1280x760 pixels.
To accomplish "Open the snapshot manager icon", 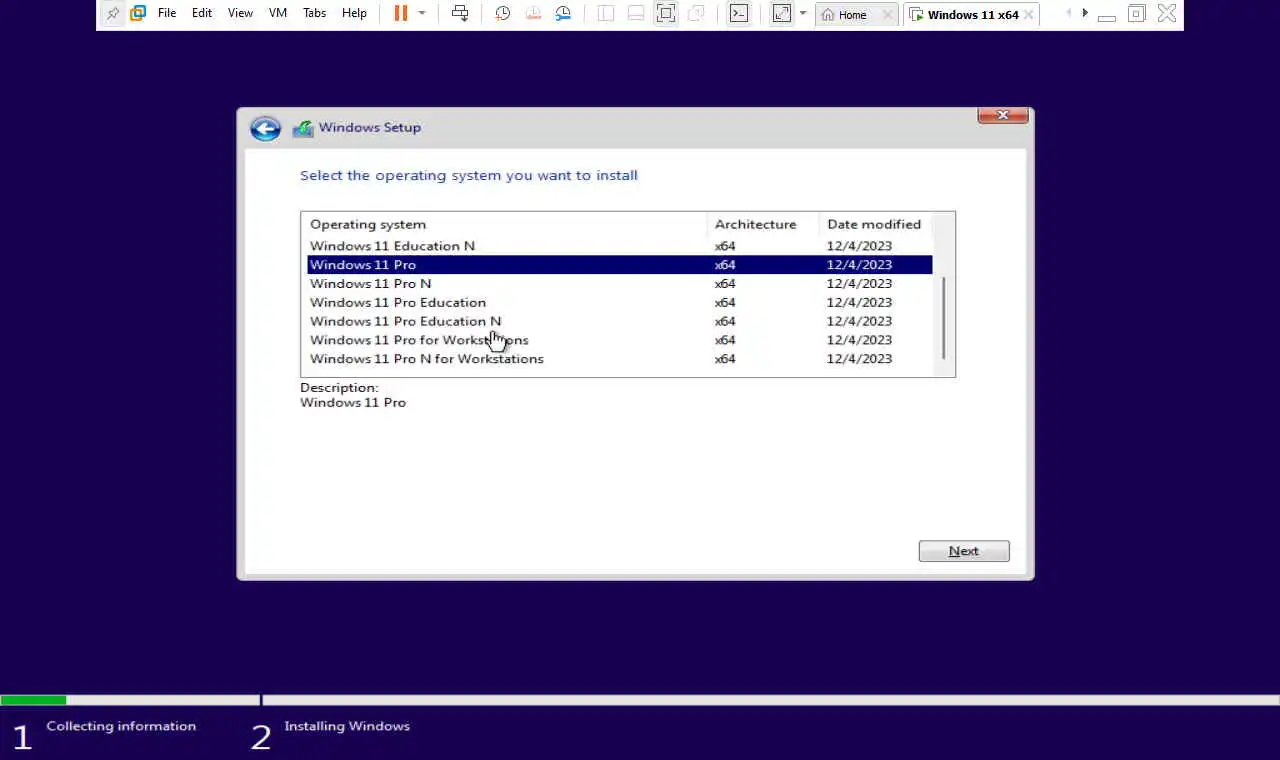I will coord(564,14).
